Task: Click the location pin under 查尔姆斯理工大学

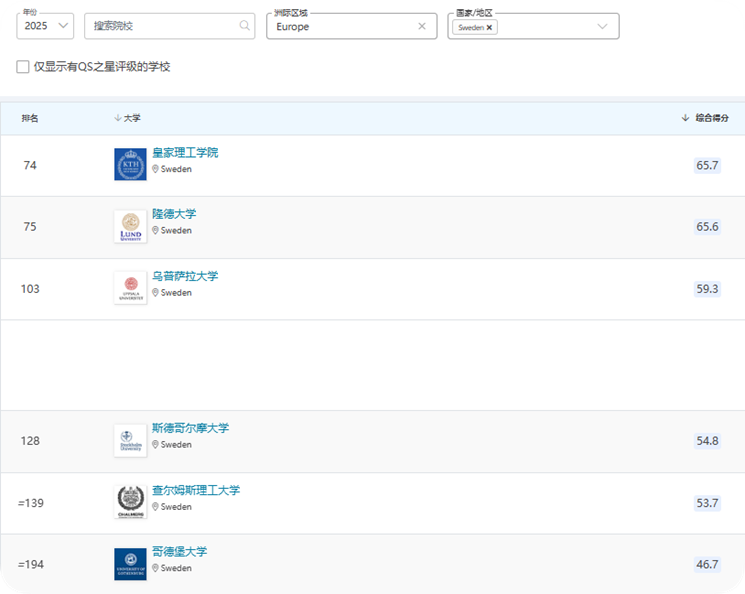Action: point(155,507)
